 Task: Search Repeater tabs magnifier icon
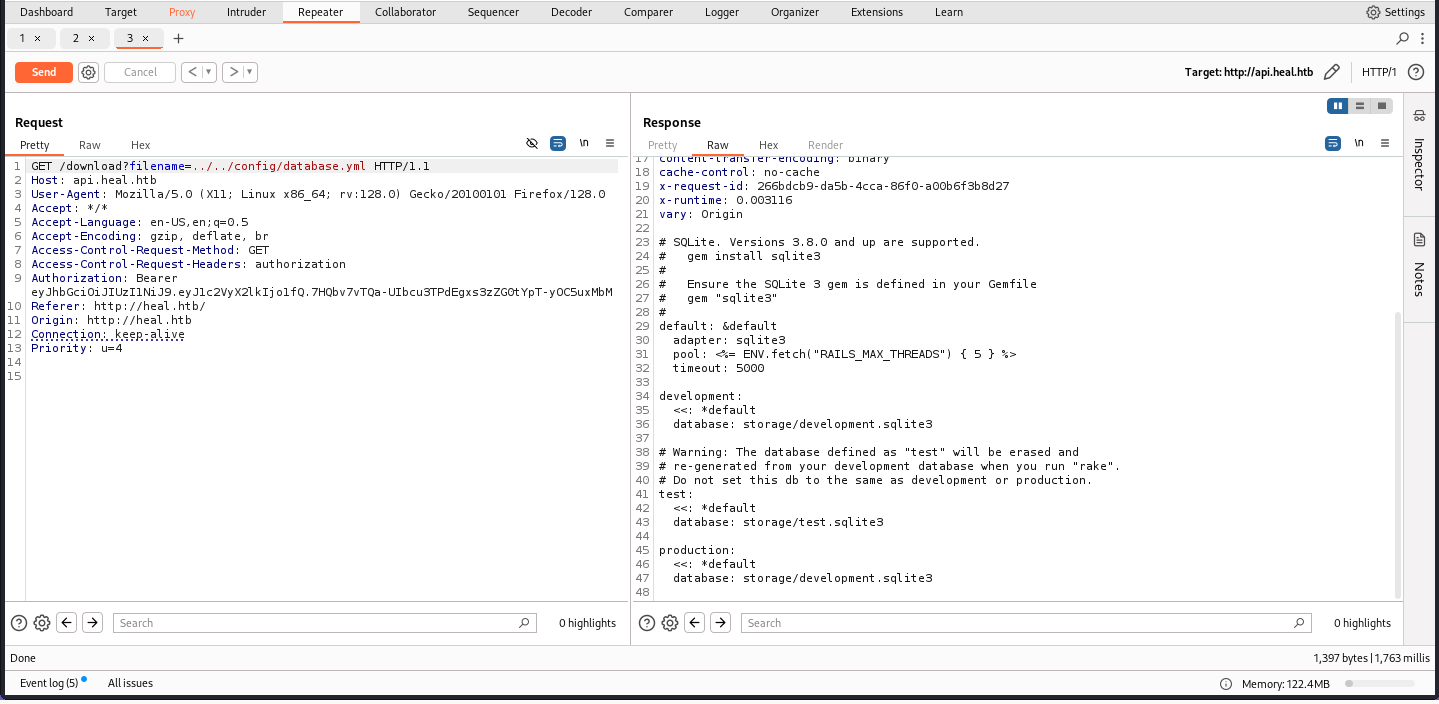tap(1403, 38)
